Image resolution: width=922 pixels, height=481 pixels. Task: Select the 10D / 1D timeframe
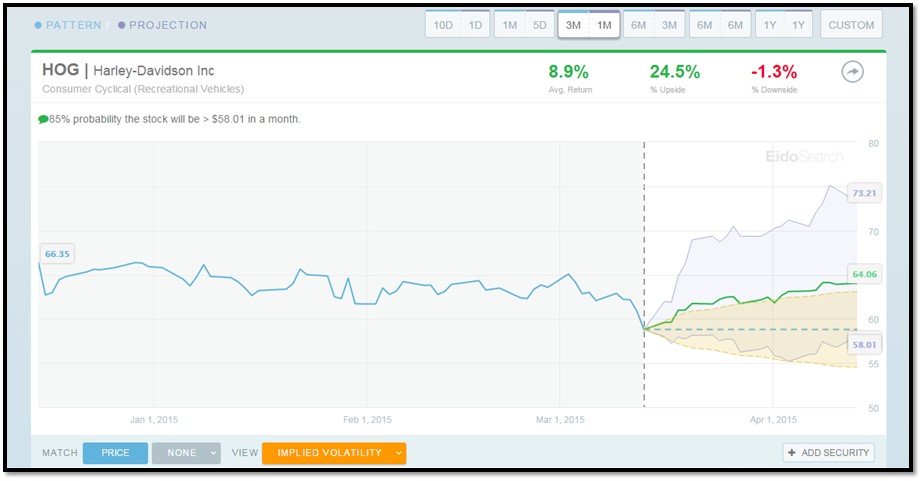[457, 25]
